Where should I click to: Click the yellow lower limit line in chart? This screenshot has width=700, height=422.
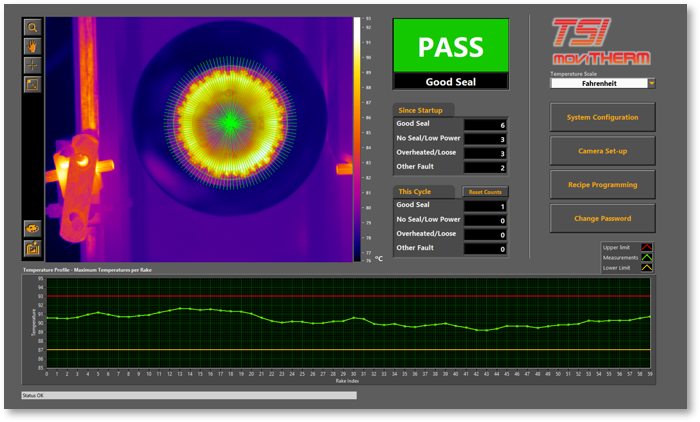coord(348,350)
